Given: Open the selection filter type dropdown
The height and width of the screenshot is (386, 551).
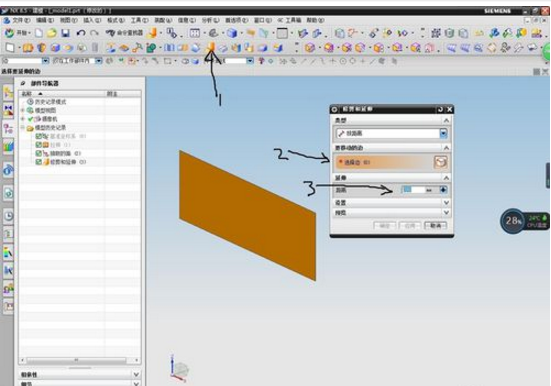Looking at the screenshot, I should pyautogui.click(x=45, y=61).
